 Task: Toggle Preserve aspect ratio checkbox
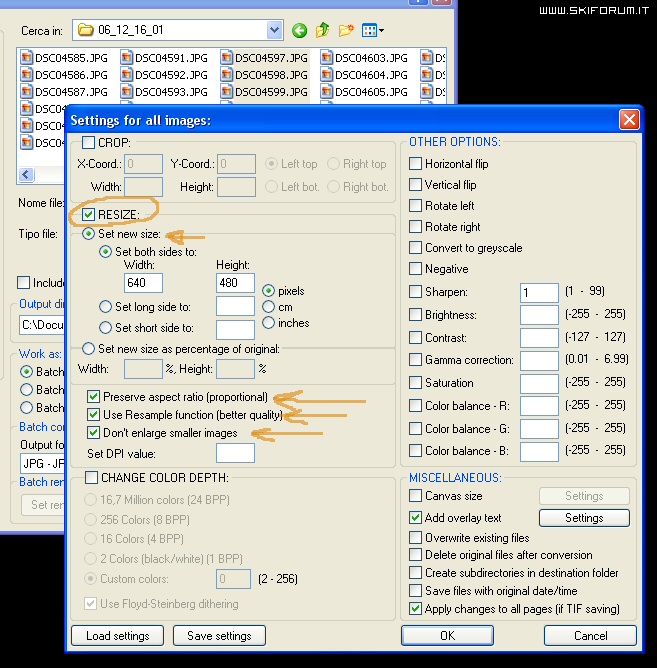[x=94, y=397]
